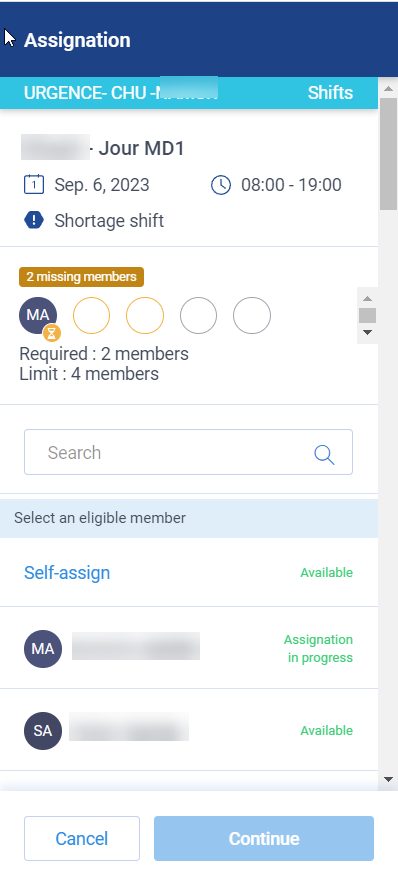Click the hourglass pending badge on MA avatar

tap(51, 333)
